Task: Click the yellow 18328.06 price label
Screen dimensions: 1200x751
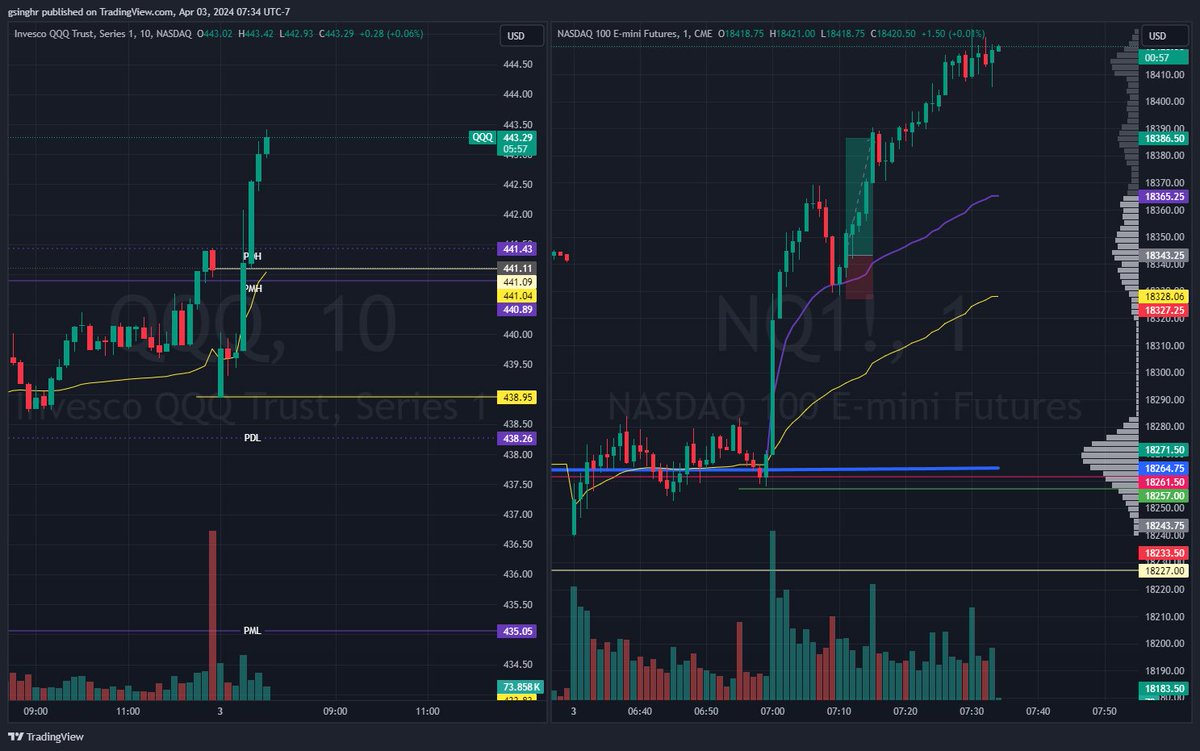Action: 1163,297
